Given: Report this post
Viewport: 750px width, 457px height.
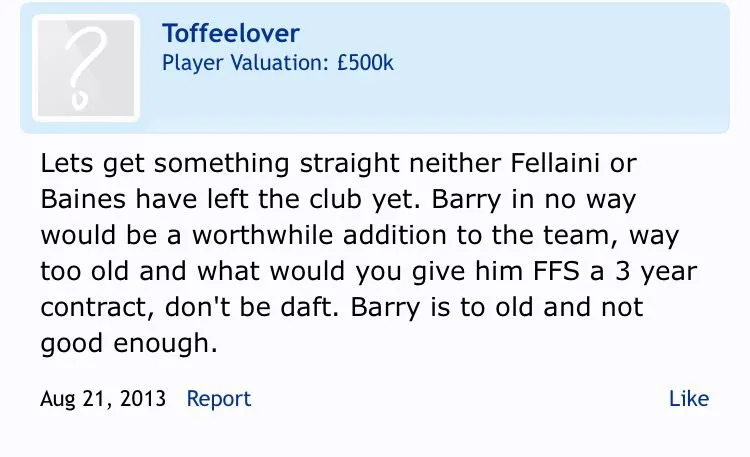Looking at the screenshot, I should (x=218, y=398).
